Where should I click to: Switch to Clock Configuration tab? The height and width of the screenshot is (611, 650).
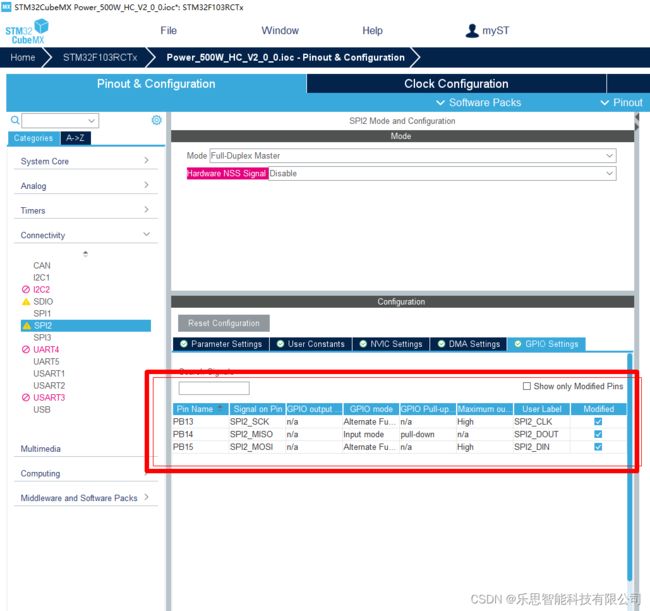(x=456, y=84)
